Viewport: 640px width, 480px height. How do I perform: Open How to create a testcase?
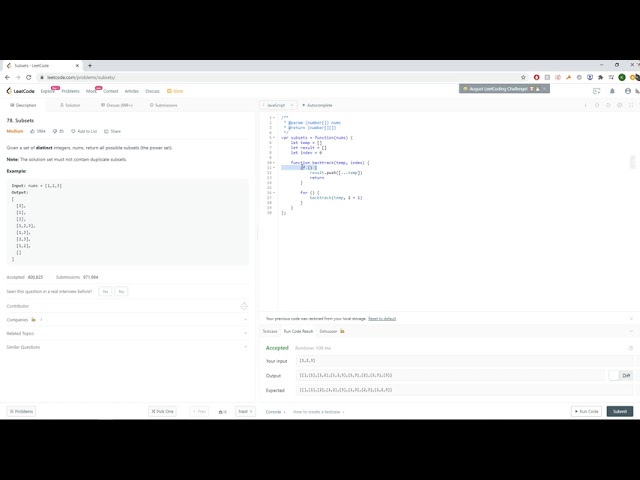pos(318,412)
